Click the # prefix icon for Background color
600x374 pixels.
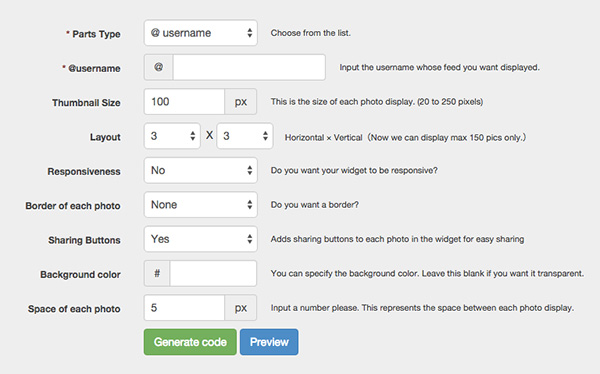[157, 273]
